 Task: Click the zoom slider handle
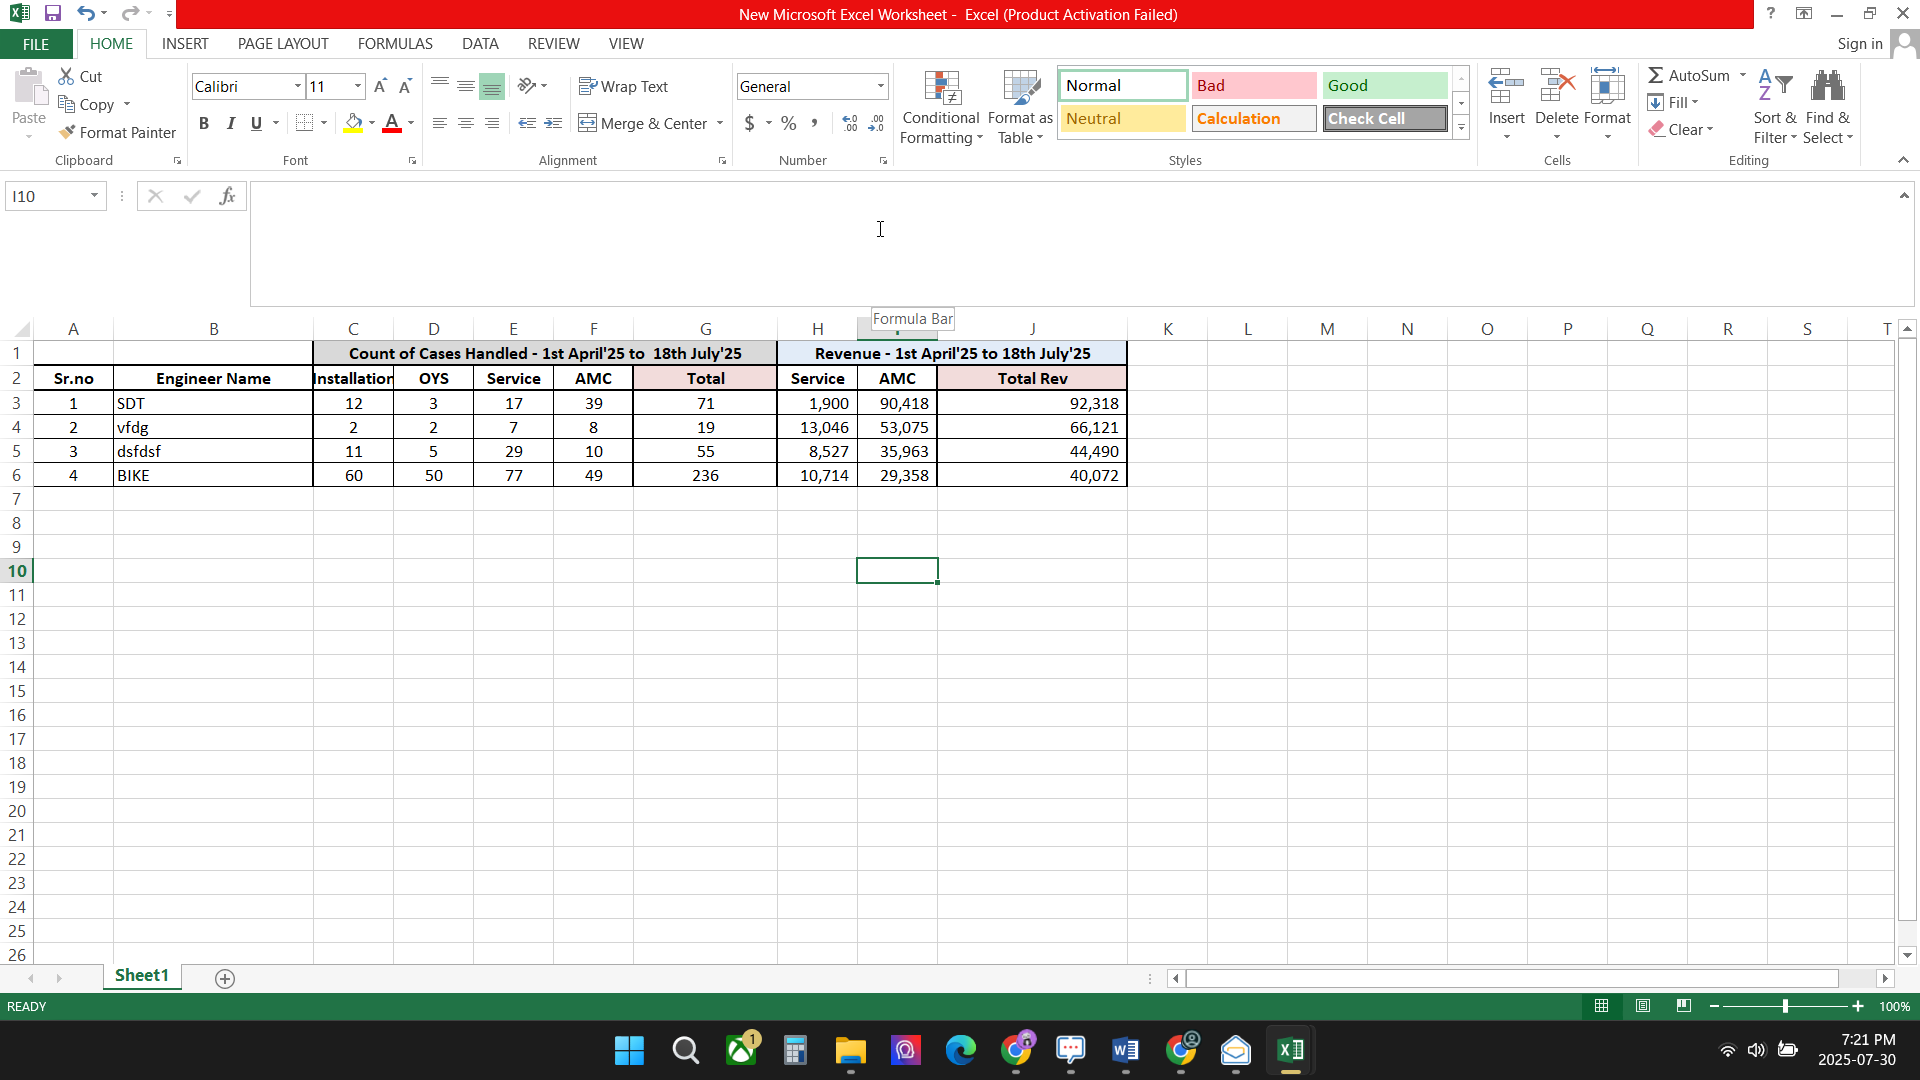tap(1785, 1006)
